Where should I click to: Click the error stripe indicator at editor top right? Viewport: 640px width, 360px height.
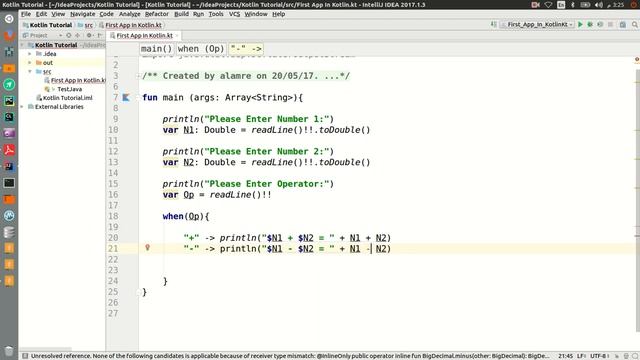pos(637,60)
